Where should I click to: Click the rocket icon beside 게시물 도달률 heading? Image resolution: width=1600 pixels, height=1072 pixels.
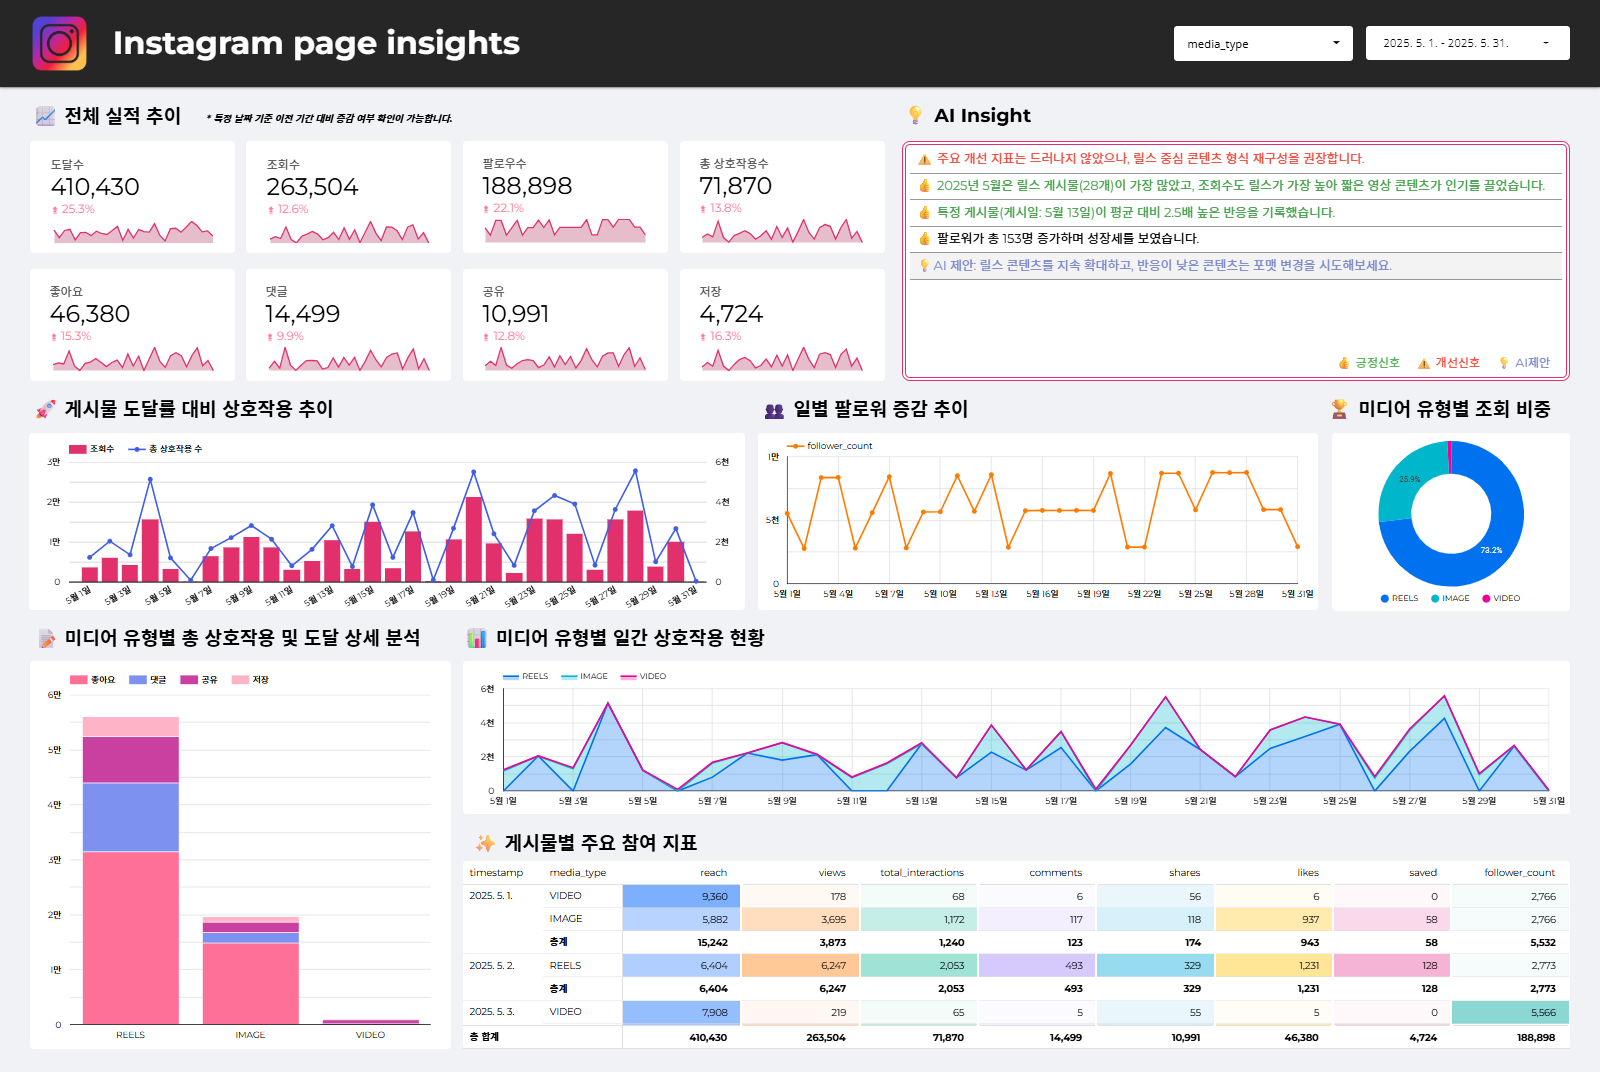(45, 409)
